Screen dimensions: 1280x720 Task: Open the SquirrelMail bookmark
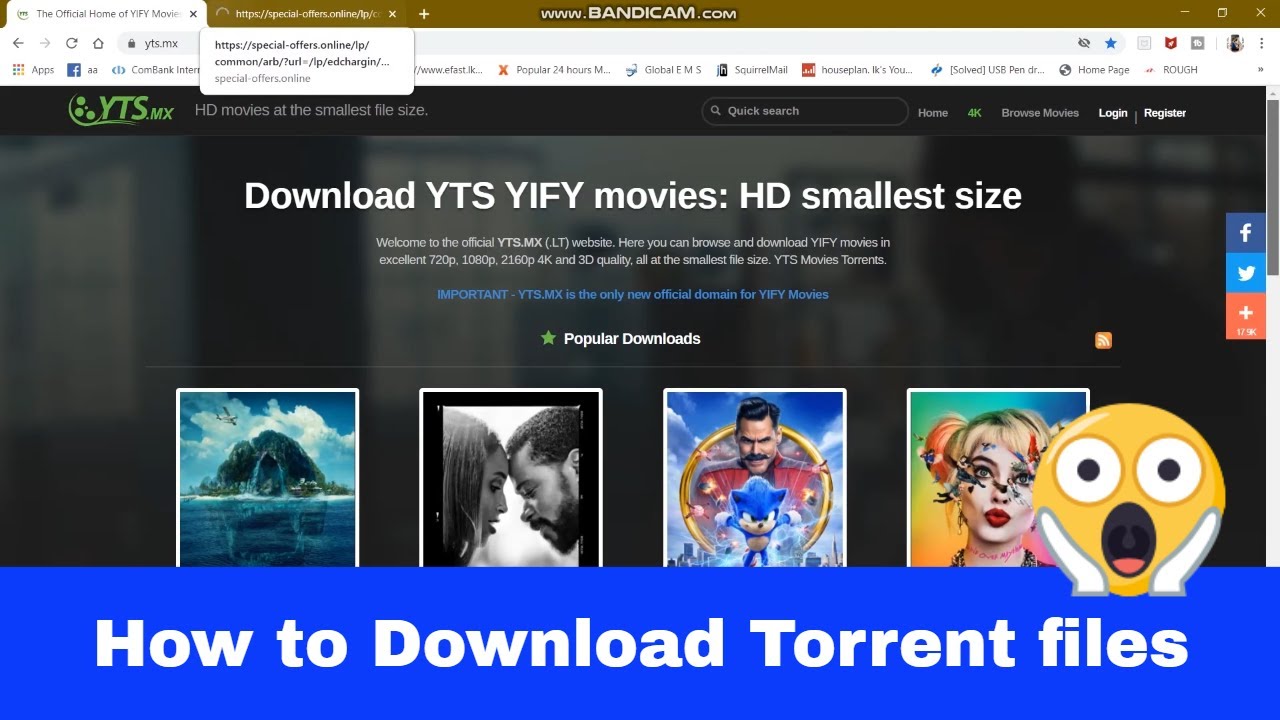751,70
